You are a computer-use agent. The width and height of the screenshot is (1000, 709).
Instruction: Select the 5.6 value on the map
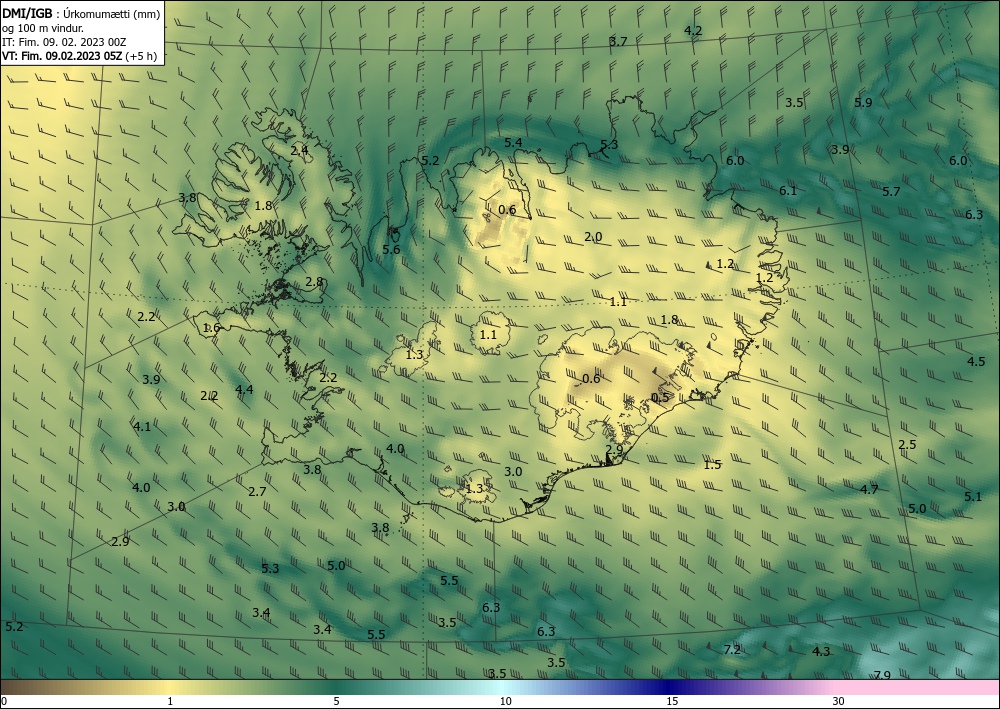point(391,249)
